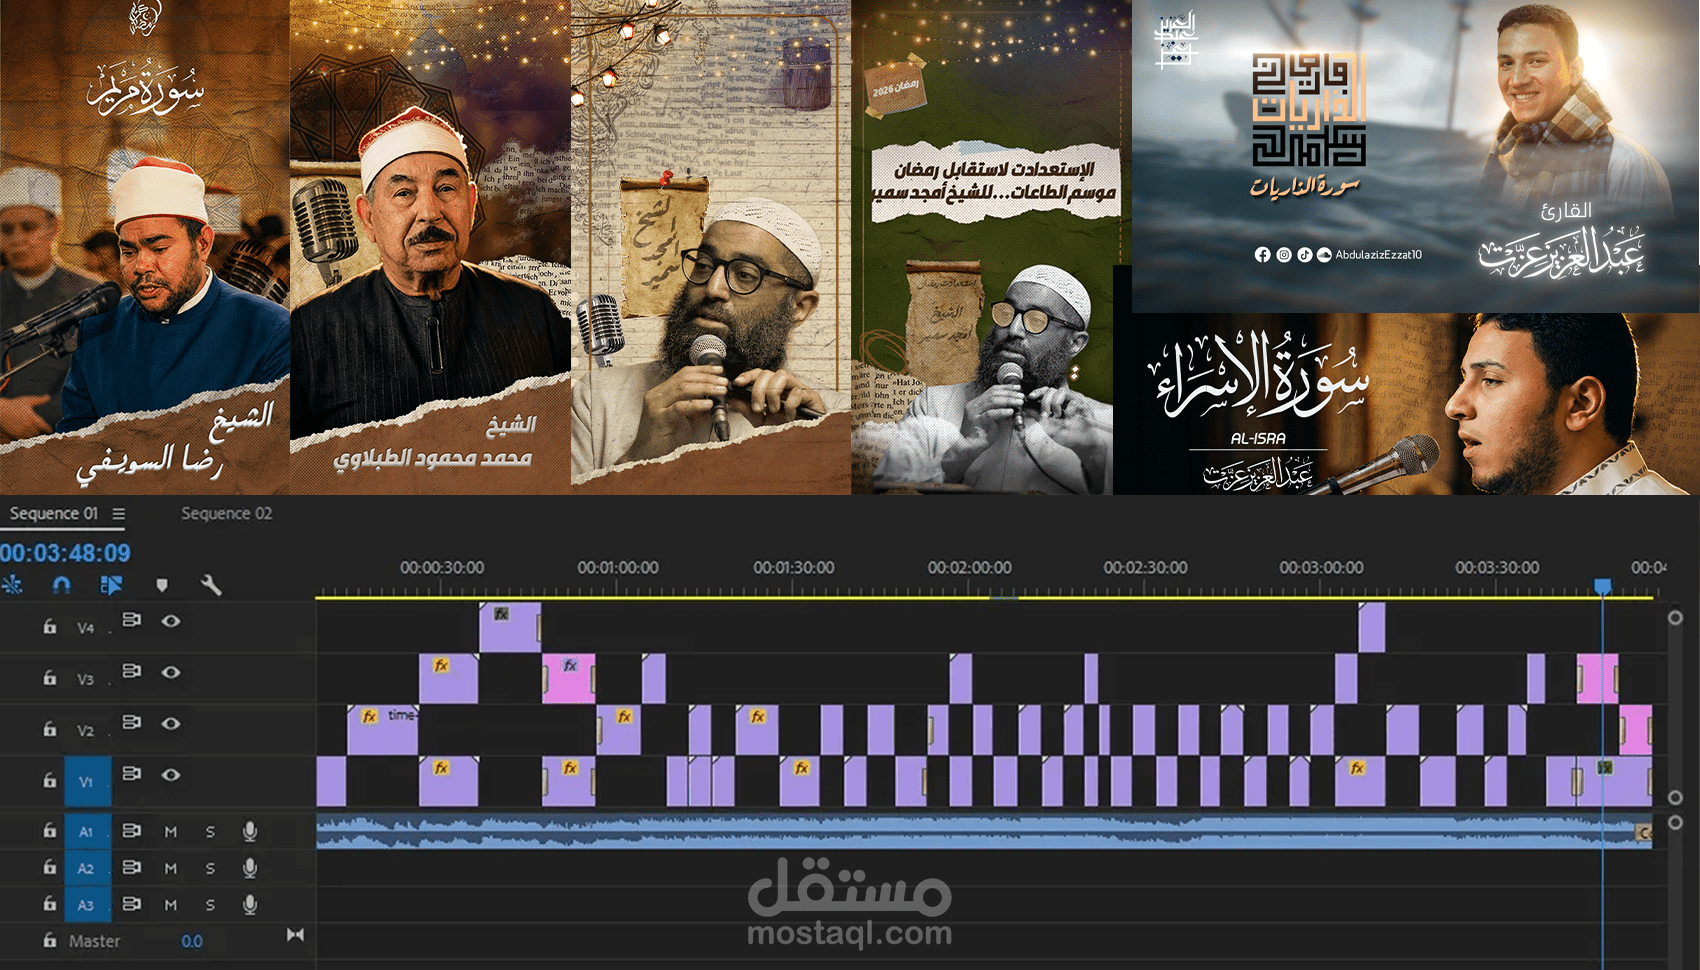Click the Master track go-to-end icon
This screenshot has height=970, width=1700.
[x=295, y=935]
